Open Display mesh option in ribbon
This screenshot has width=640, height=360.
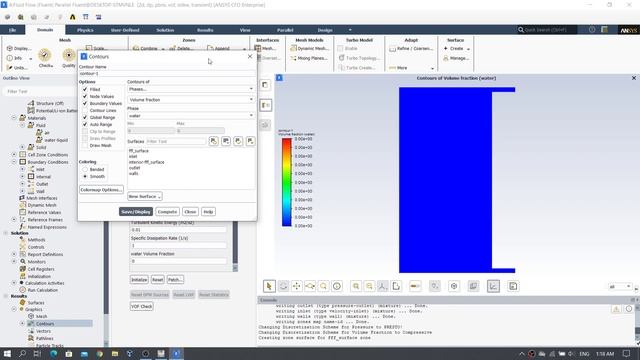click(19, 48)
